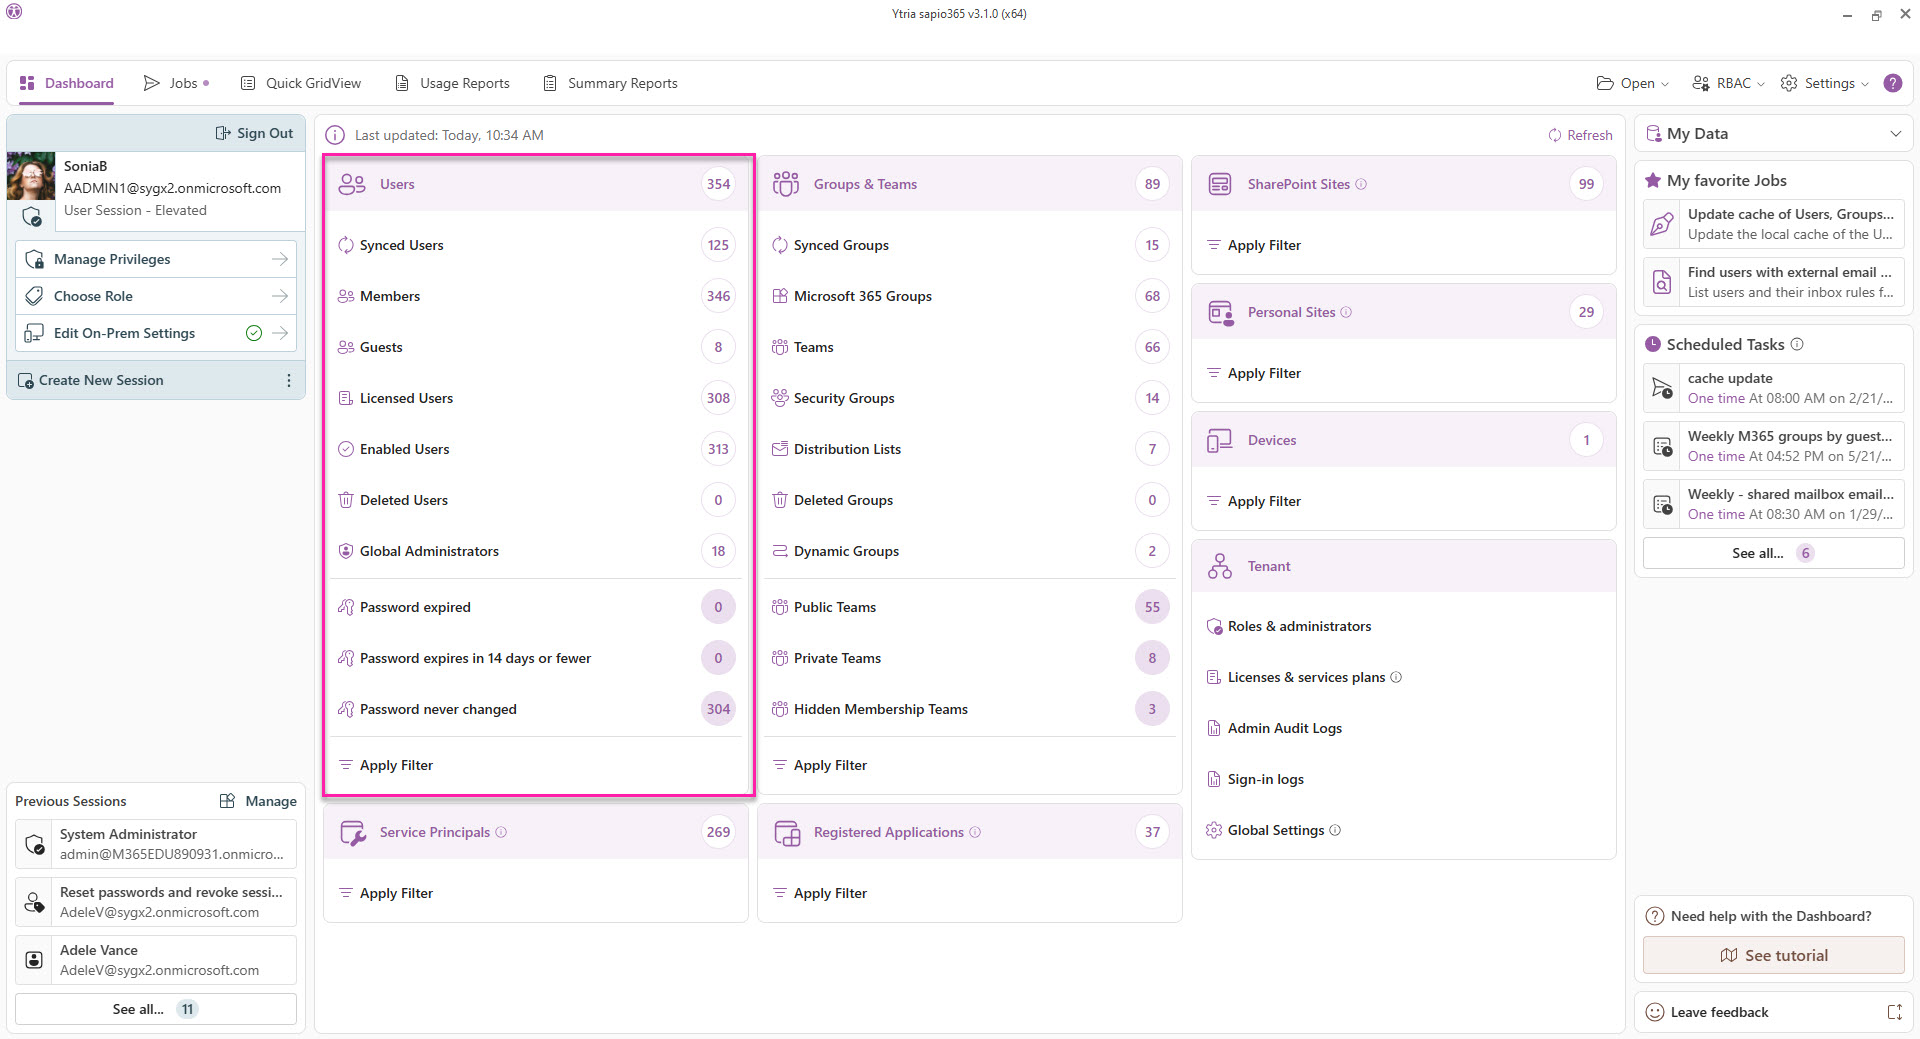This screenshot has width=1920, height=1039.
Task: Click the expand icon next to Leave feedback
Action: click(x=1894, y=1012)
